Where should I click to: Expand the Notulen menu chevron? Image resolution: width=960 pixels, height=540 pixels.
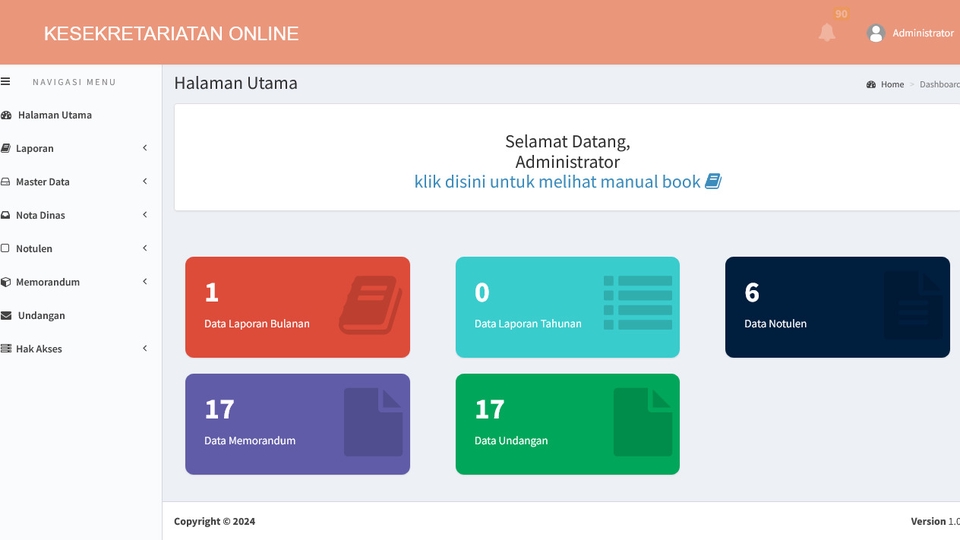pyautogui.click(x=145, y=248)
